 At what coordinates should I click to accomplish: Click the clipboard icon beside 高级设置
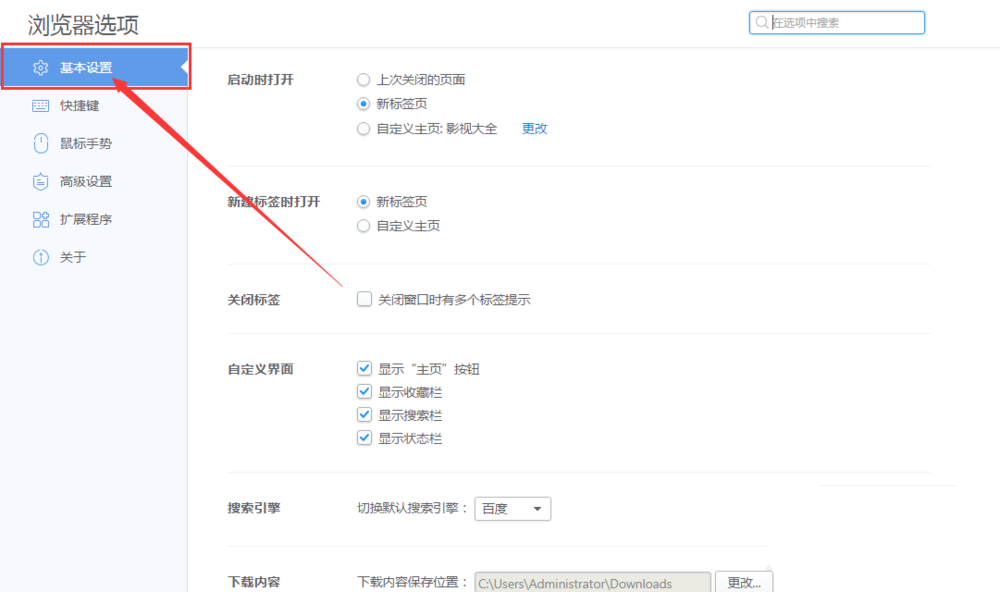pyautogui.click(x=40, y=181)
